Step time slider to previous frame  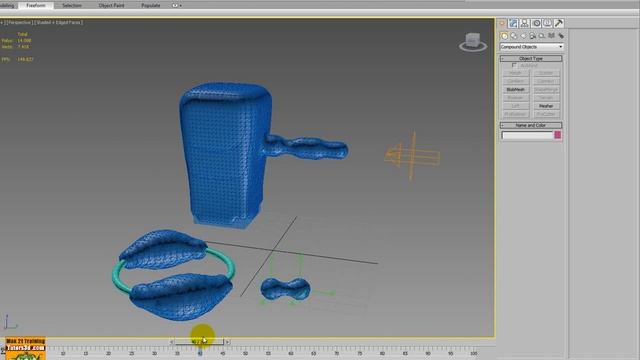point(172,342)
